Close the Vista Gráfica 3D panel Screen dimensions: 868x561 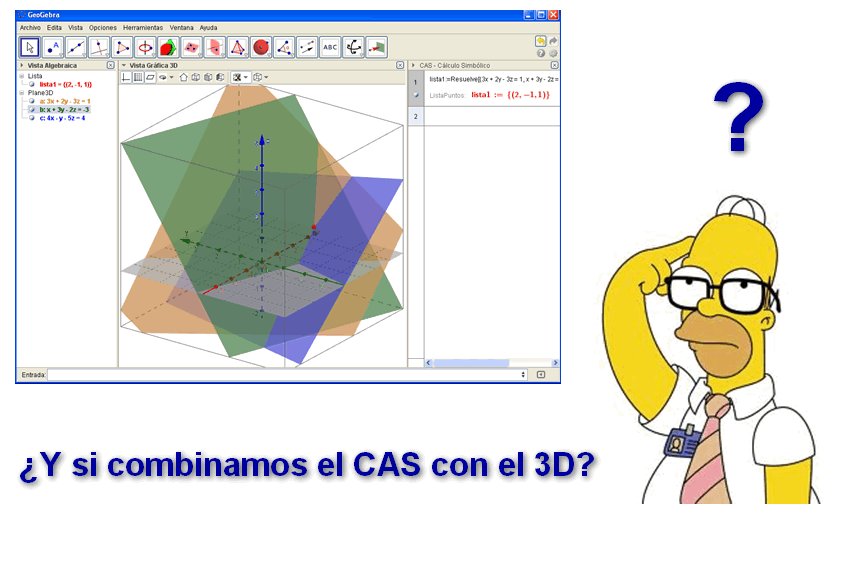(400, 65)
